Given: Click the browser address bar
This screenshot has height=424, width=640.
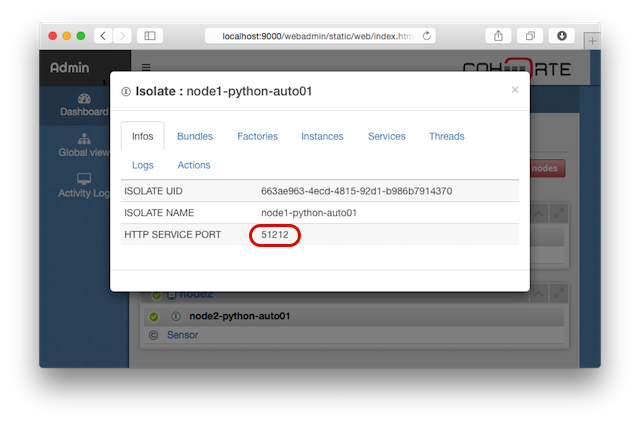Looking at the screenshot, I should (320, 36).
